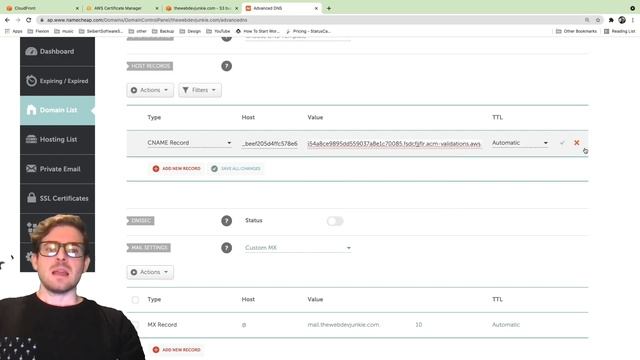Open the music bookmarks folder

coord(64,31)
